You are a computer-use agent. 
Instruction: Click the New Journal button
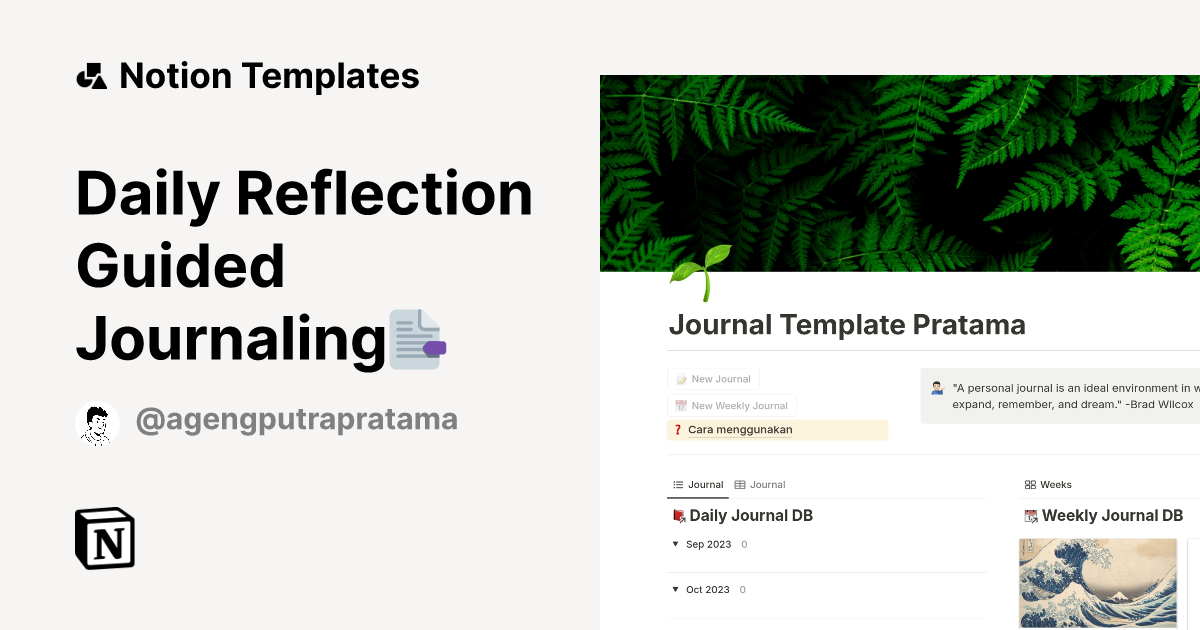(x=713, y=379)
